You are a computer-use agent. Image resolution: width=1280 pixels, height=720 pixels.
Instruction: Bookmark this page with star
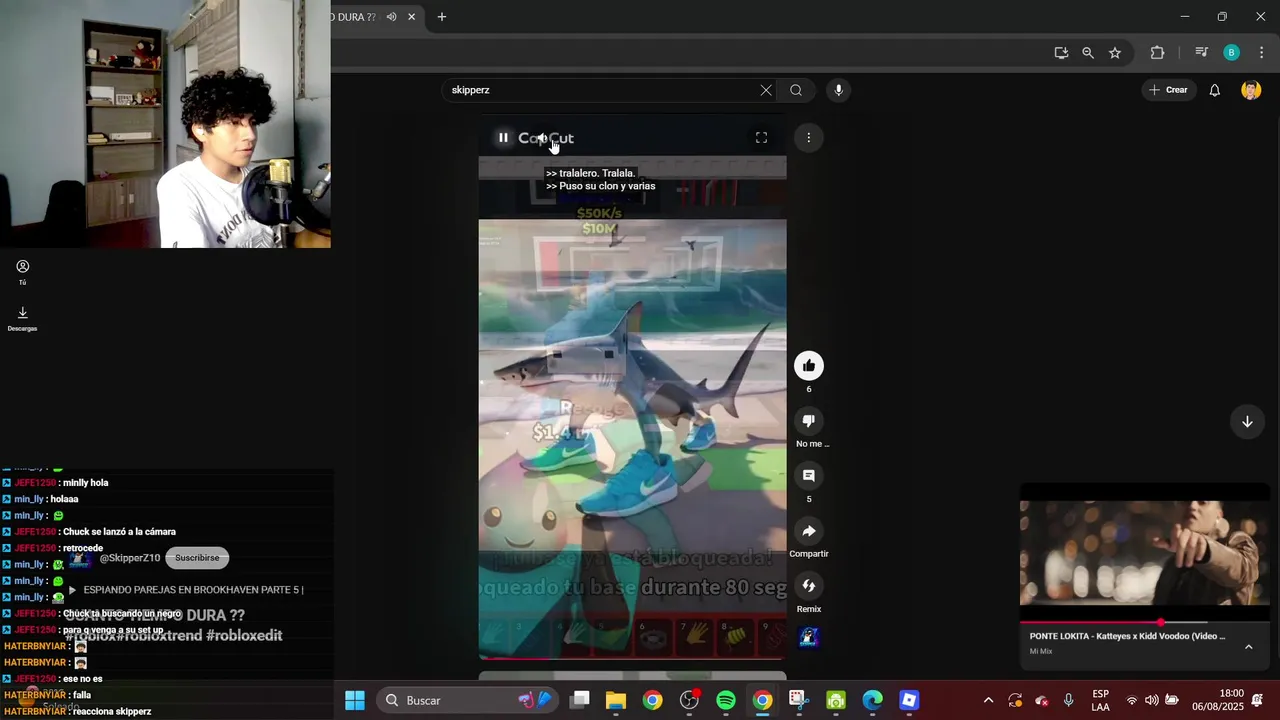[x=1115, y=53]
